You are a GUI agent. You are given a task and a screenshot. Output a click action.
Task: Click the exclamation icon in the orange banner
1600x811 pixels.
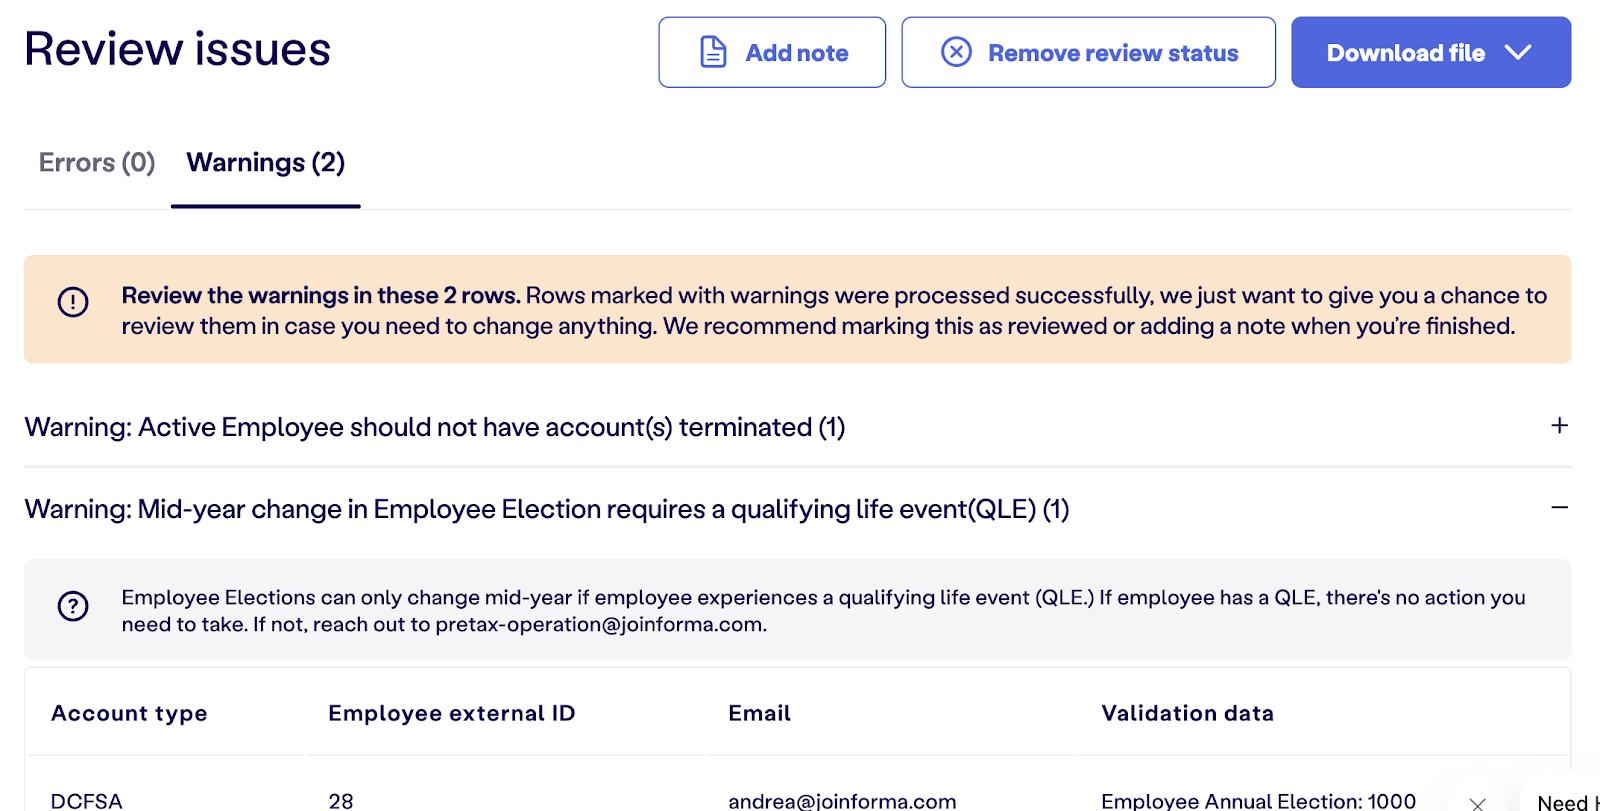pyautogui.click(x=73, y=301)
